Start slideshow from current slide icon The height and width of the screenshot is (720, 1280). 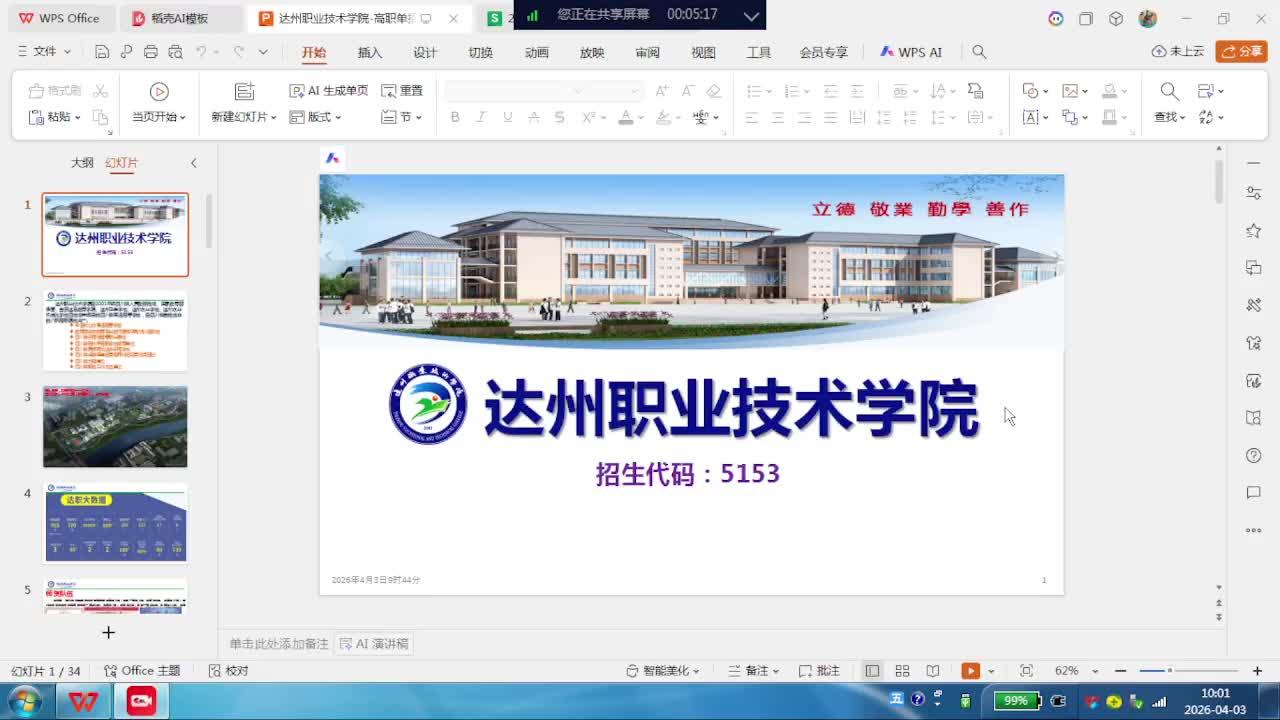pos(159,92)
